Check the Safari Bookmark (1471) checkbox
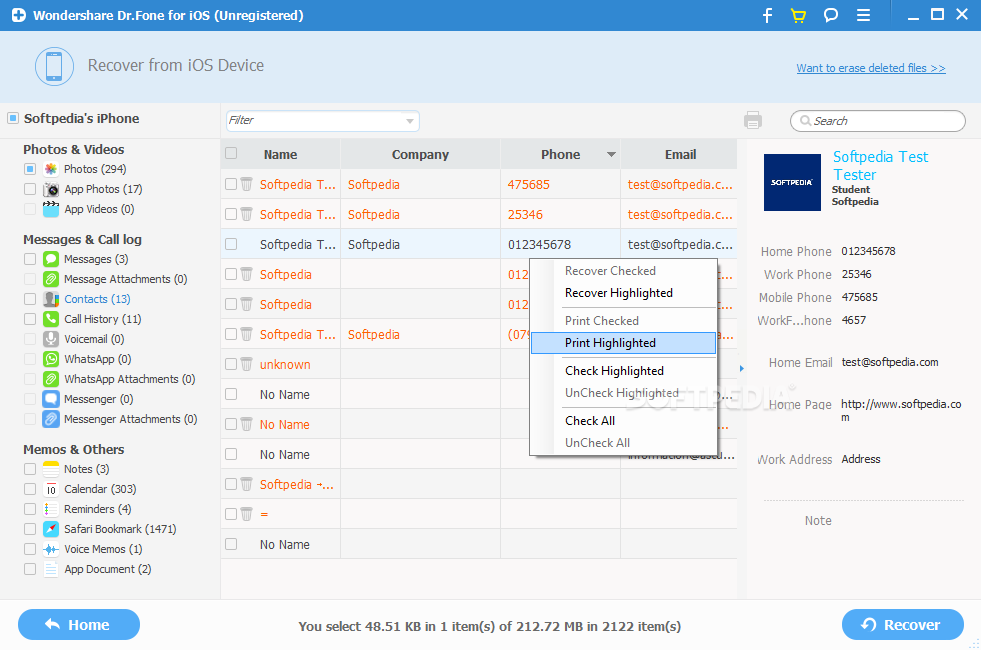The height and width of the screenshot is (650, 981). [x=29, y=529]
